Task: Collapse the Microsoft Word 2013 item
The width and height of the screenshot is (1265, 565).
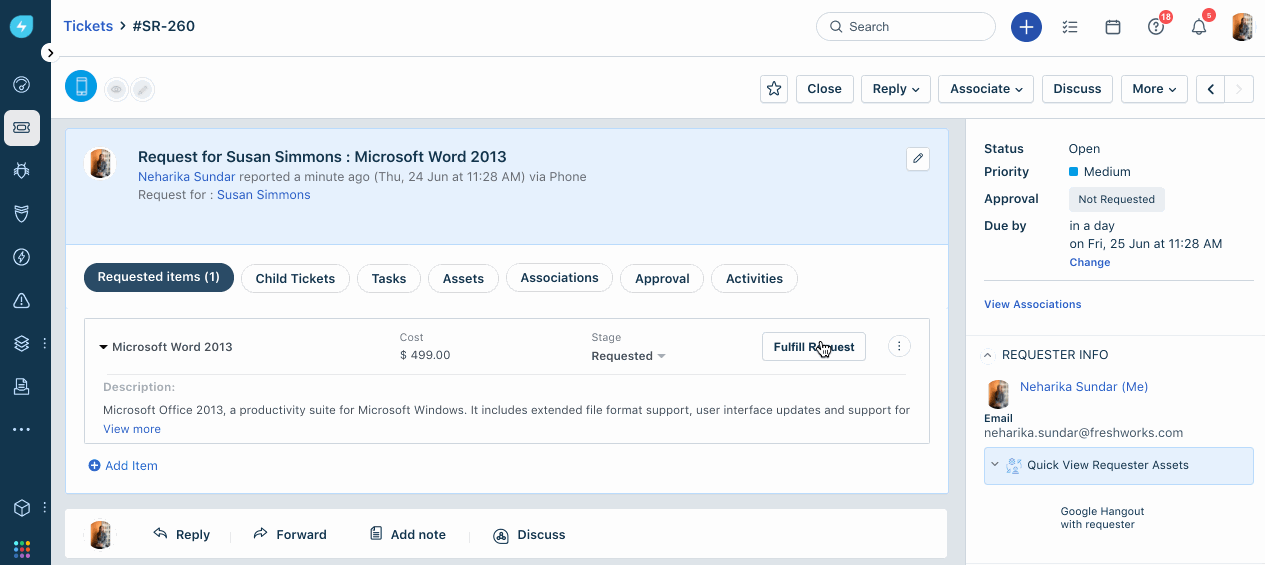Action: click(x=103, y=347)
